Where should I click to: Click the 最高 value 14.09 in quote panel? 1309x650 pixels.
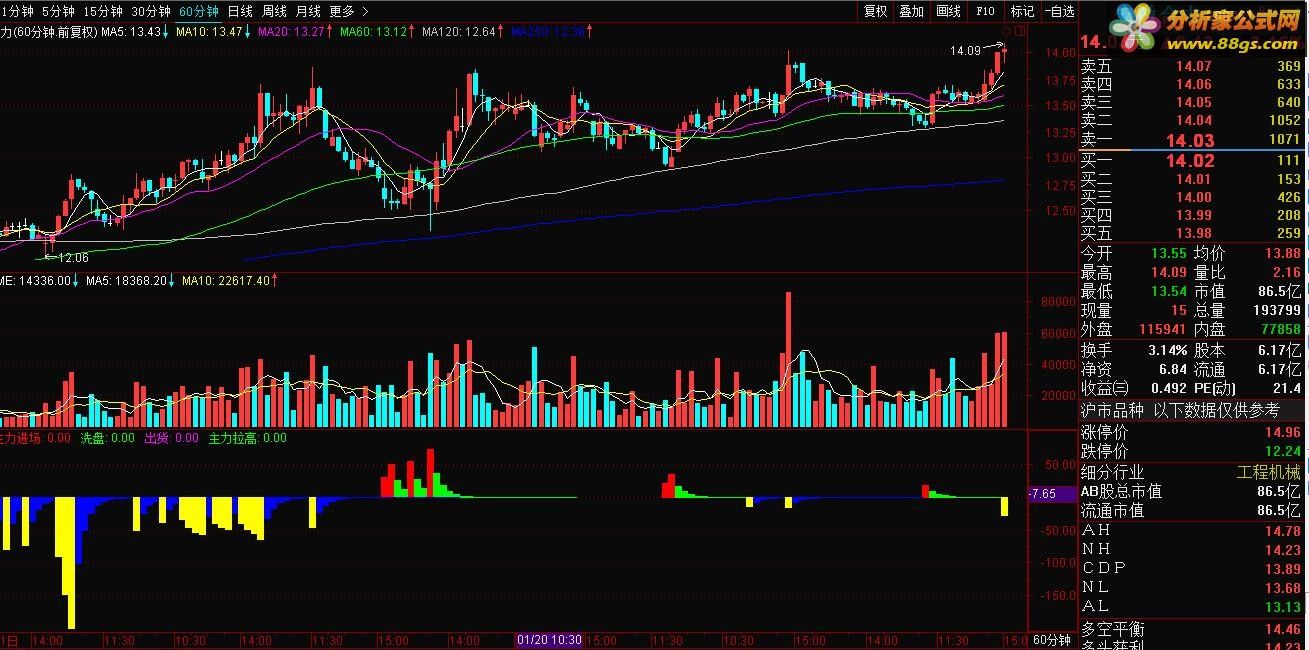coord(1168,273)
